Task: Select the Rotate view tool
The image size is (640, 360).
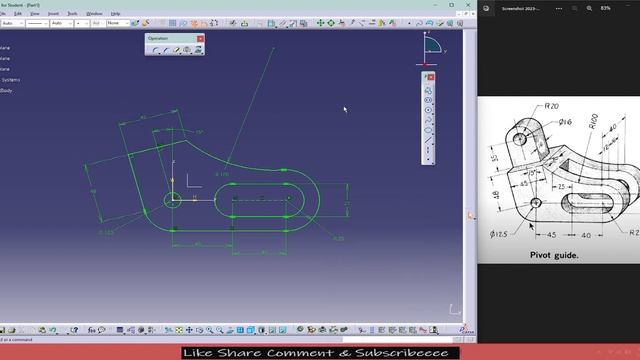Action: (x=200, y=330)
